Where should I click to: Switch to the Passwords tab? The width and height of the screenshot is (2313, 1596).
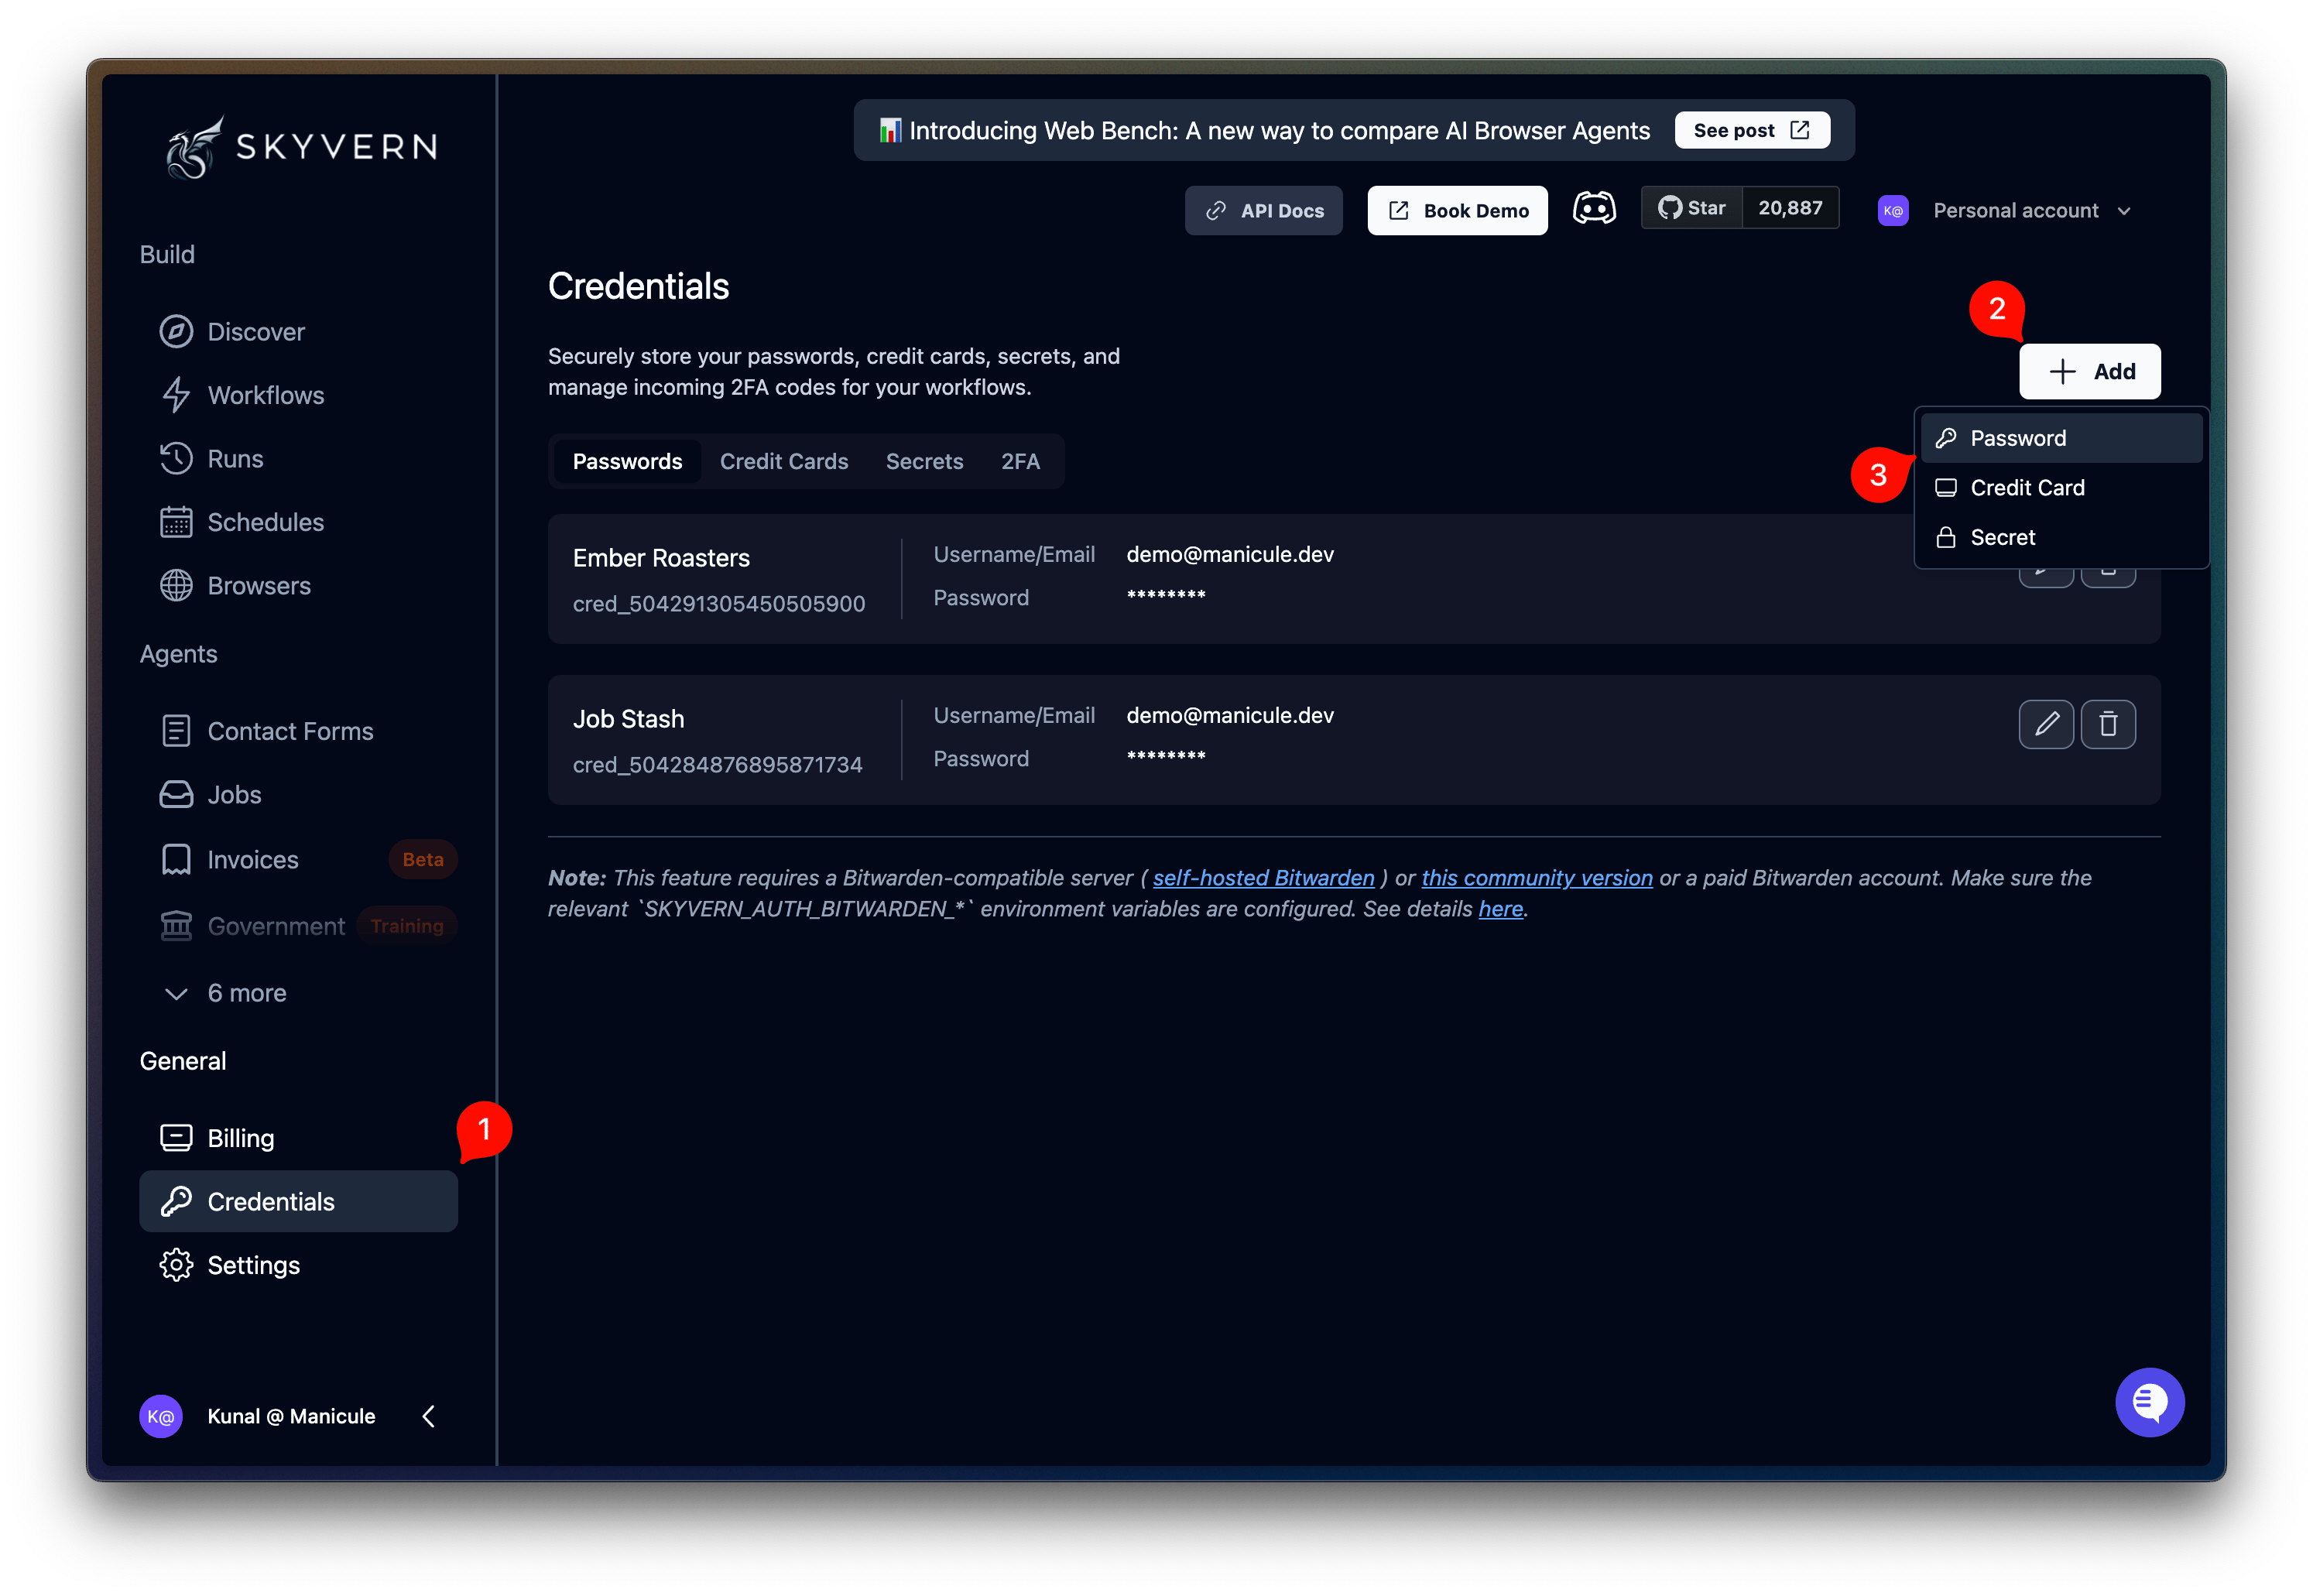(627, 461)
